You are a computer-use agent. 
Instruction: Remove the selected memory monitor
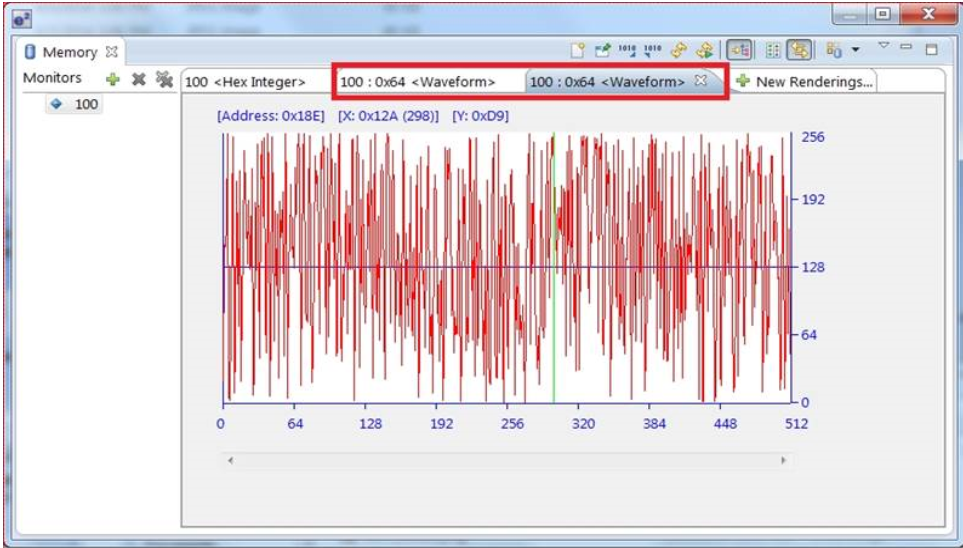tap(139, 79)
